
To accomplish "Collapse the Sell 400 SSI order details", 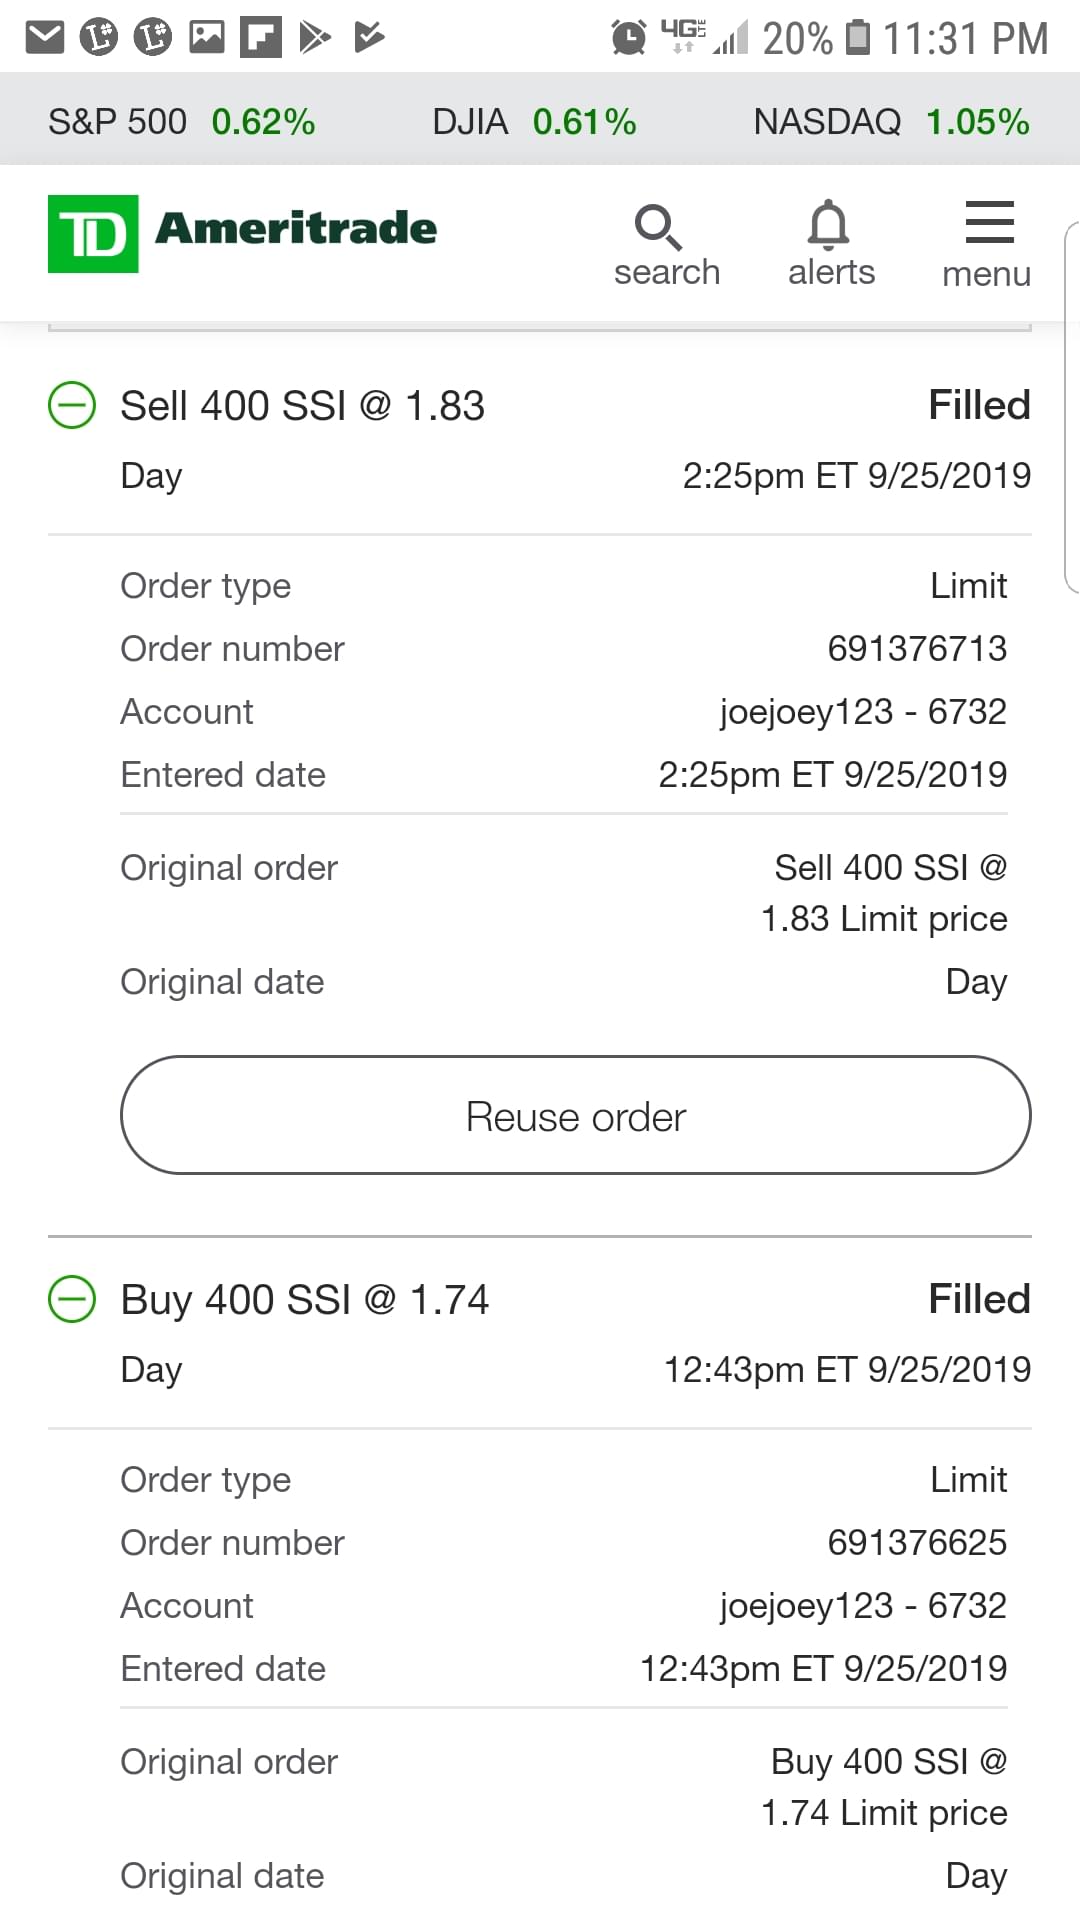I will (x=72, y=406).
